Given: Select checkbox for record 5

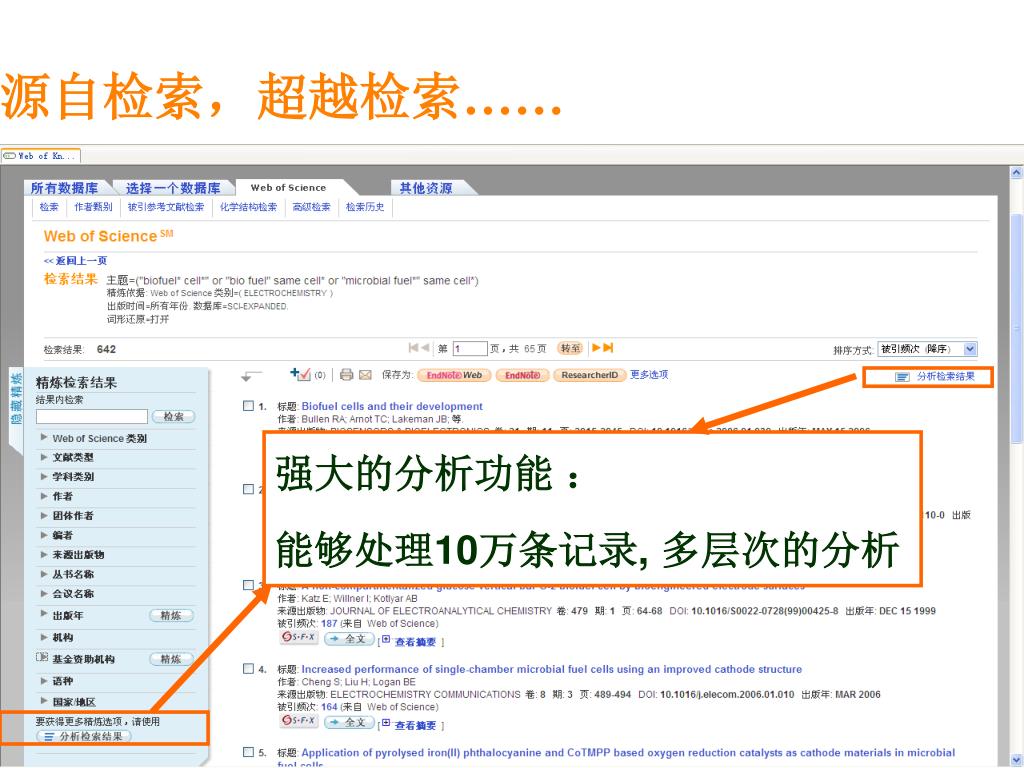Looking at the screenshot, I should coord(248,752).
